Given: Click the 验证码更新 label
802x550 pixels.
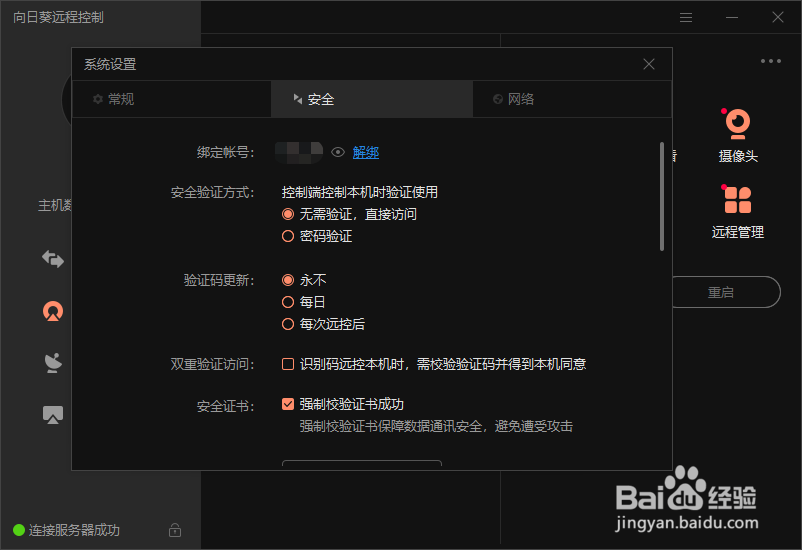Looking at the screenshot, I should [219, 280].
